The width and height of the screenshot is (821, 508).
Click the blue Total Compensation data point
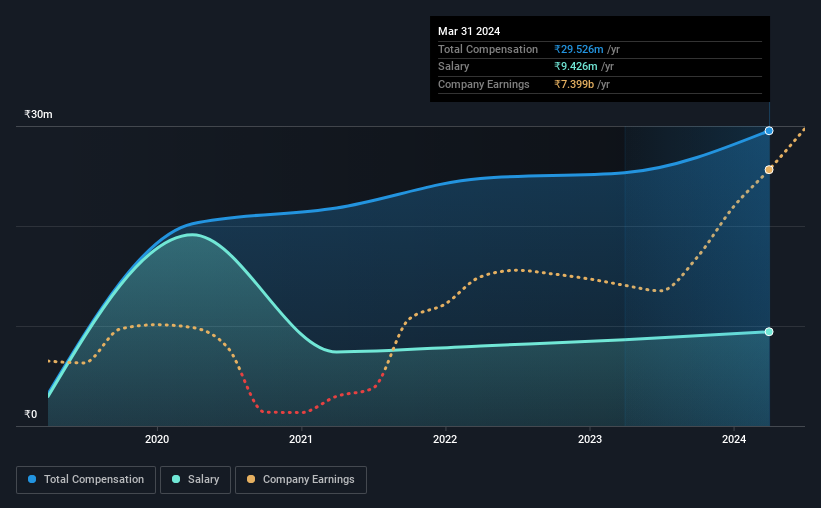(x=769, y=131)
